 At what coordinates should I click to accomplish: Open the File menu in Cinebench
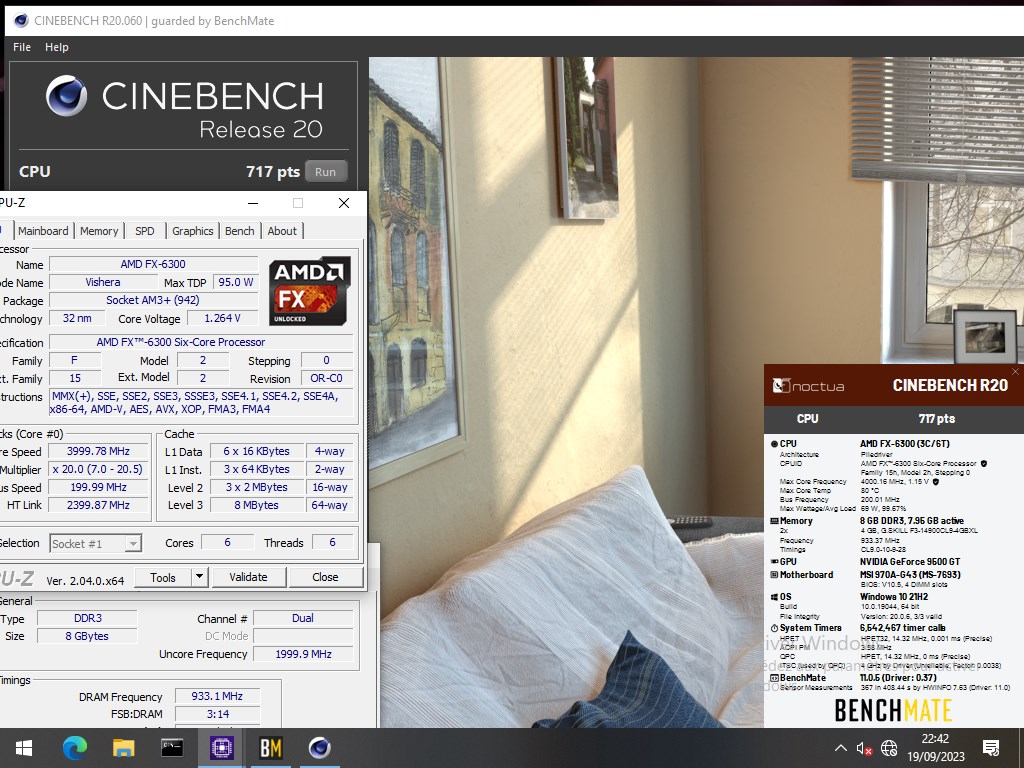(x=22, y=47)
